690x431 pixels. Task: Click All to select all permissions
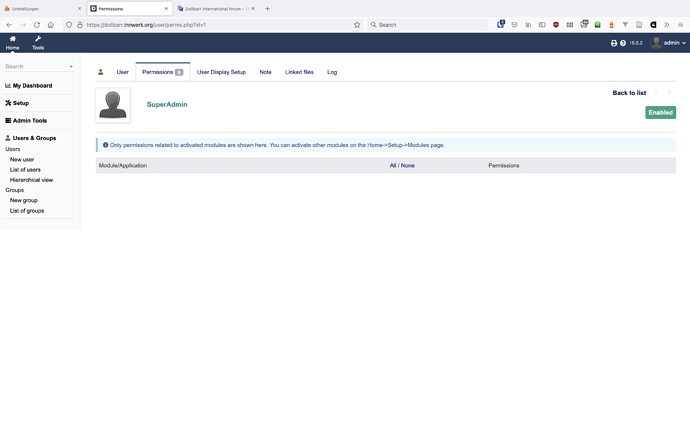(x=393, y=165)
